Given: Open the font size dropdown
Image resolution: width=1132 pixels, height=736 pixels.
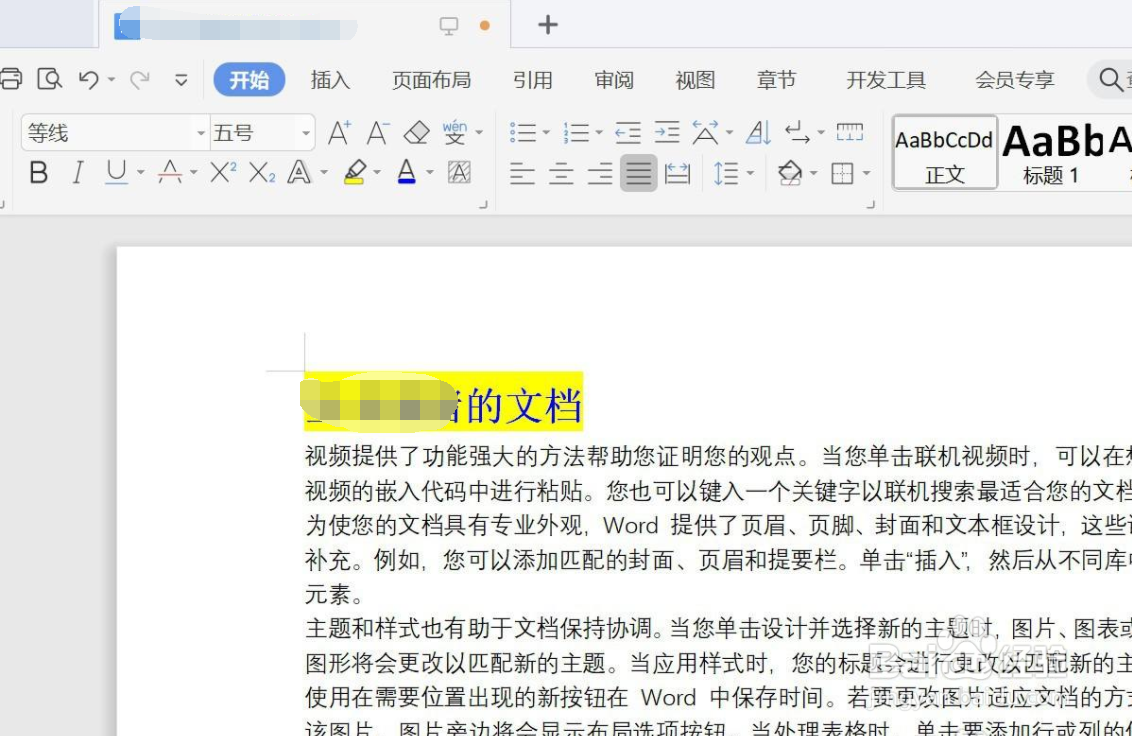Looking at the screenshot, I should pyautogui.click(x=304, y=131).
